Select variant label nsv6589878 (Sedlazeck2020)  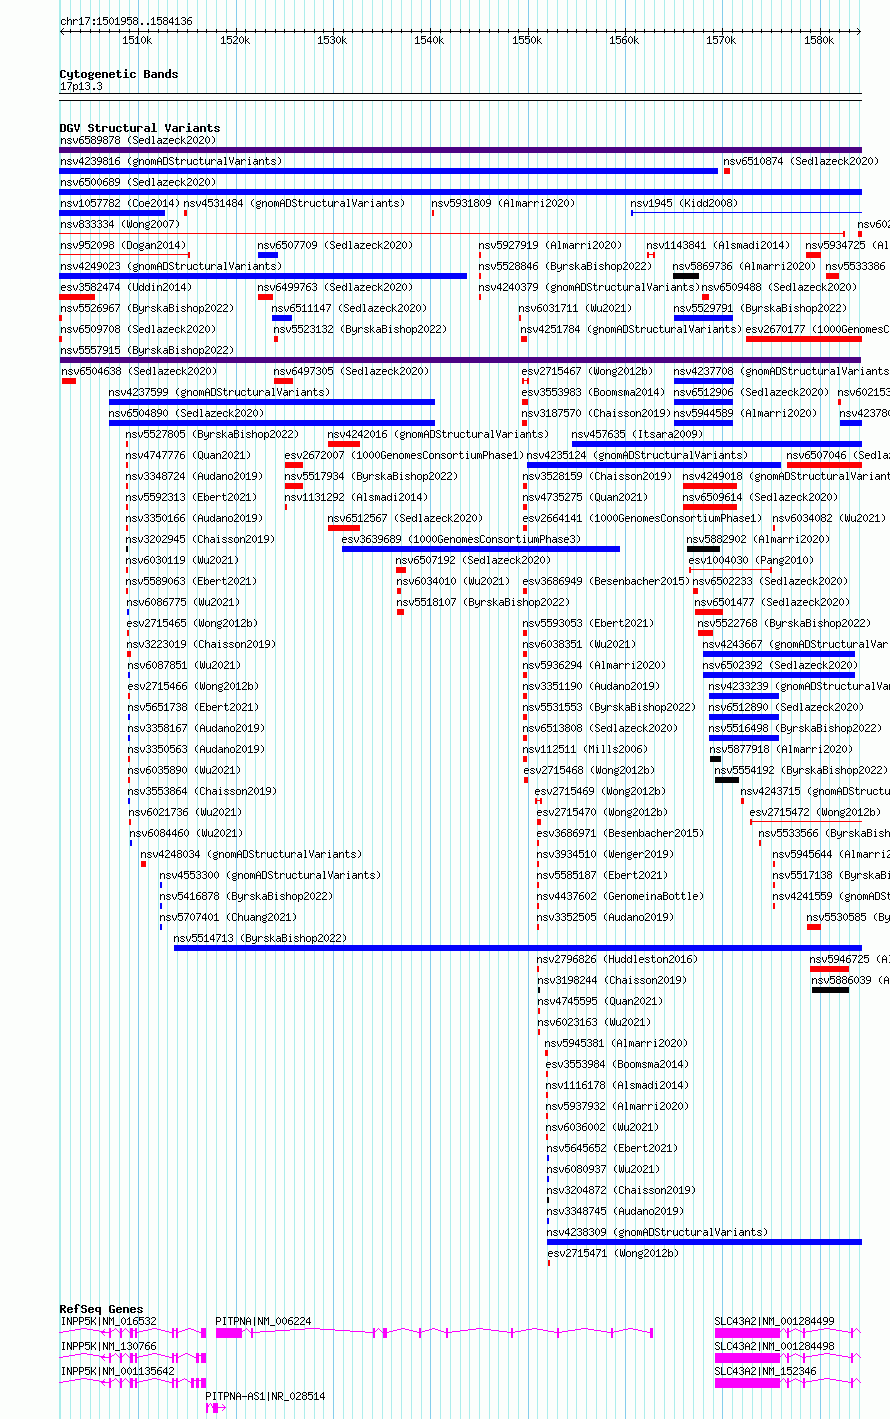point(138,140)
